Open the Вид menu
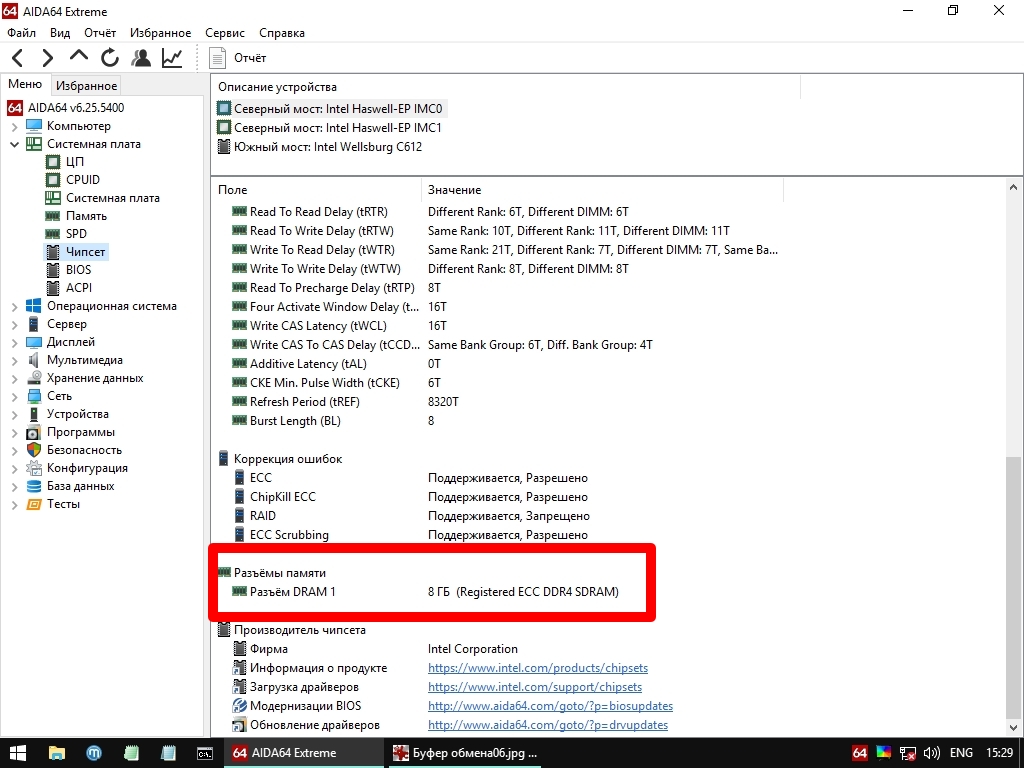1024x768 pixels. tap(60, 33)
